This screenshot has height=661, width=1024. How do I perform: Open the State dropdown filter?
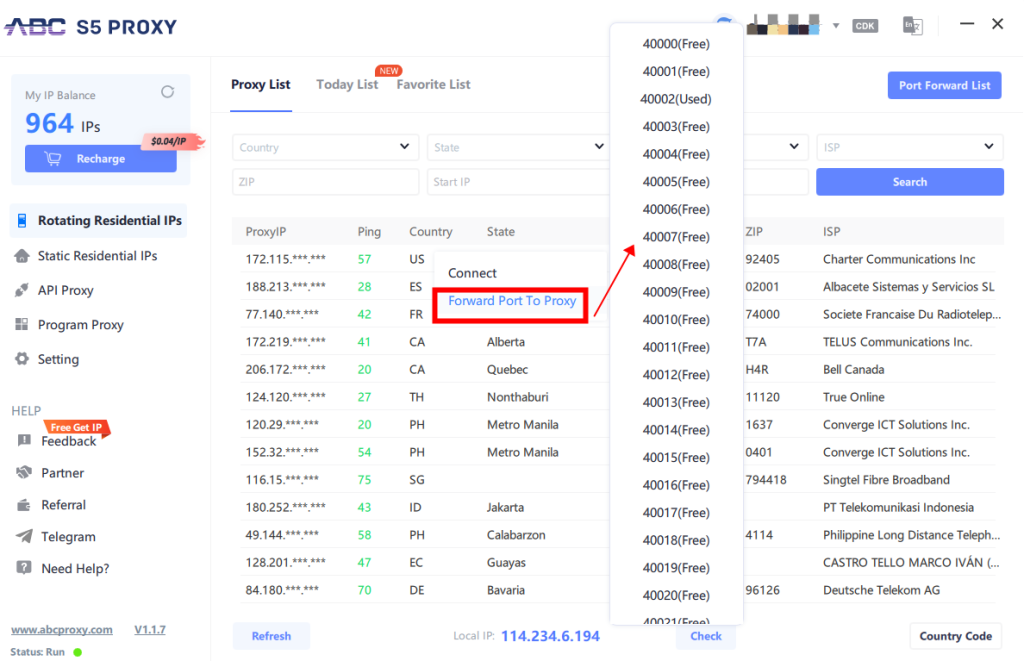pos(518,147)
